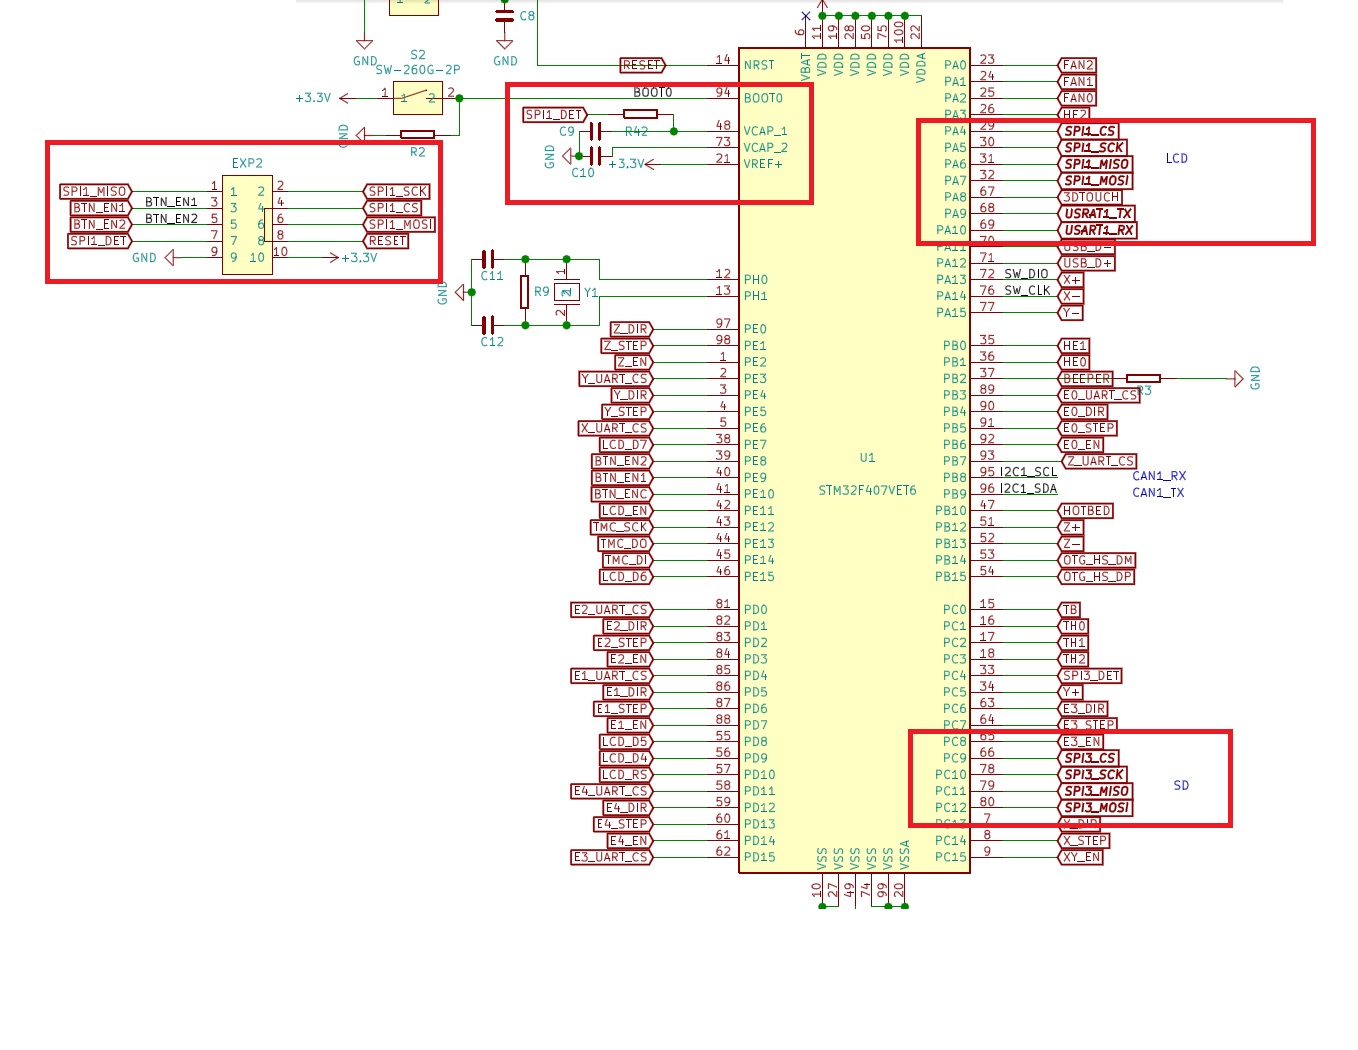Image resolution: width=1358 pixels, height=1050 pixels.
Task: Click the SPI3_MISO net label
Action: [x=1096, y=791]
